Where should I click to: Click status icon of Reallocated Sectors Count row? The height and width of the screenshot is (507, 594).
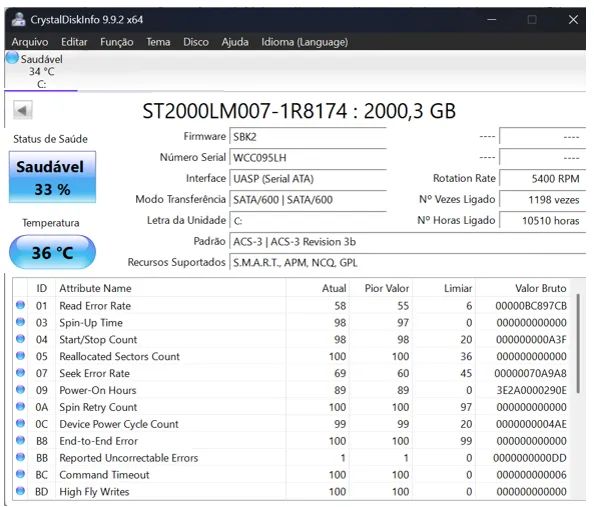point(20,356)
